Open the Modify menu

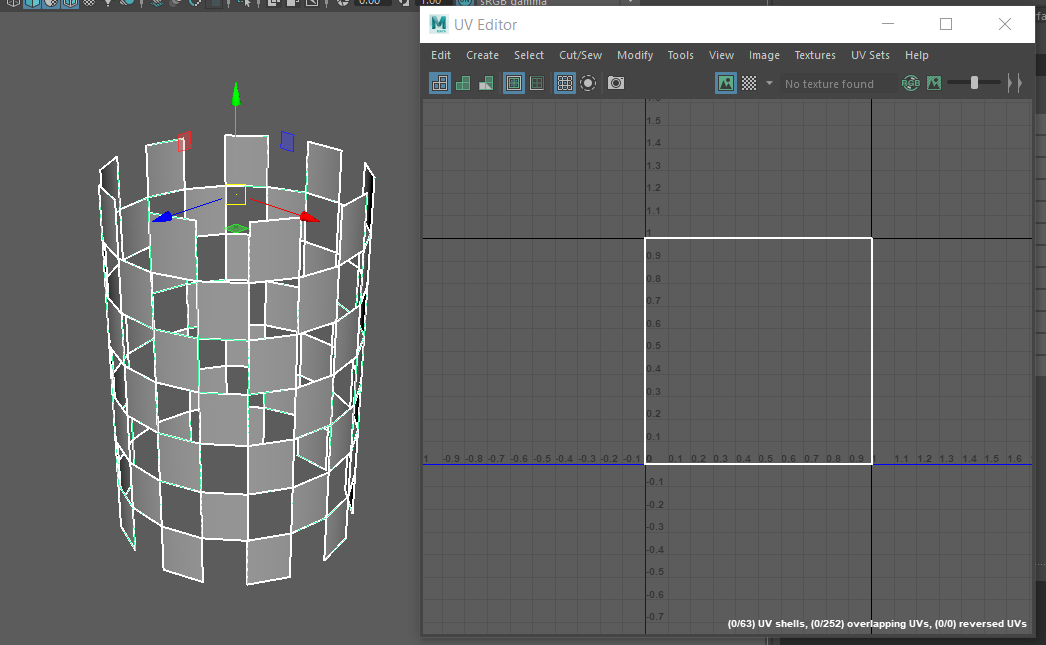pyautogui.click(x=635, y=55)
